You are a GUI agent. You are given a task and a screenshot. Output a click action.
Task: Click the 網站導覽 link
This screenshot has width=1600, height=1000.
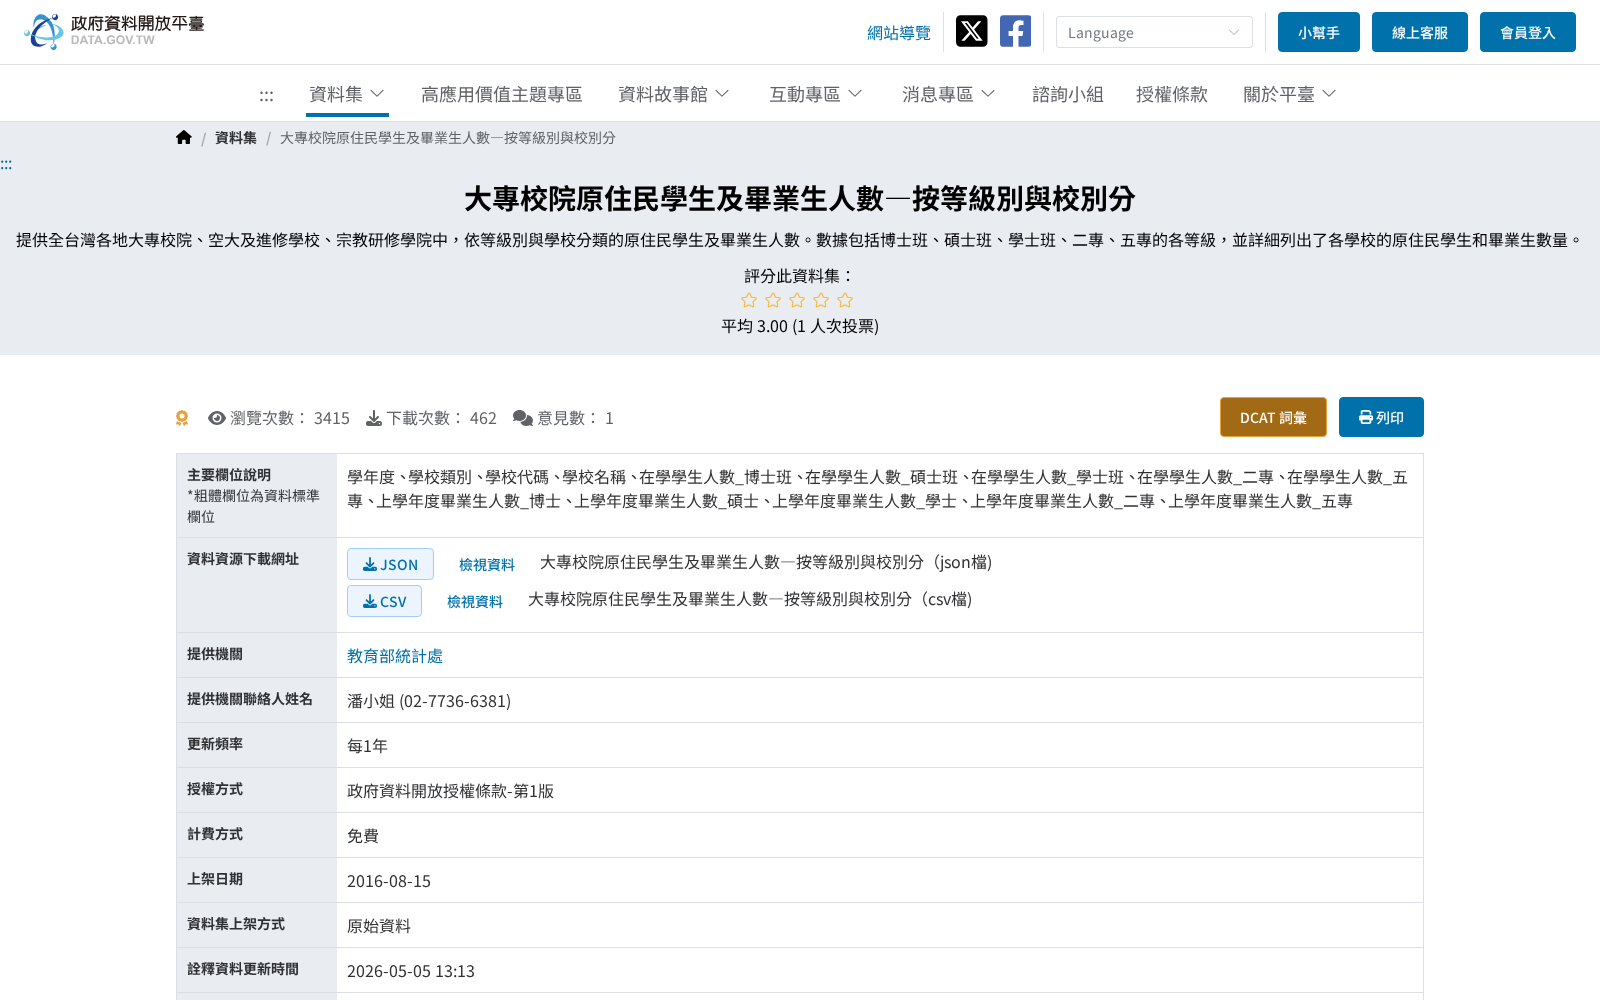tap(899, 33)
